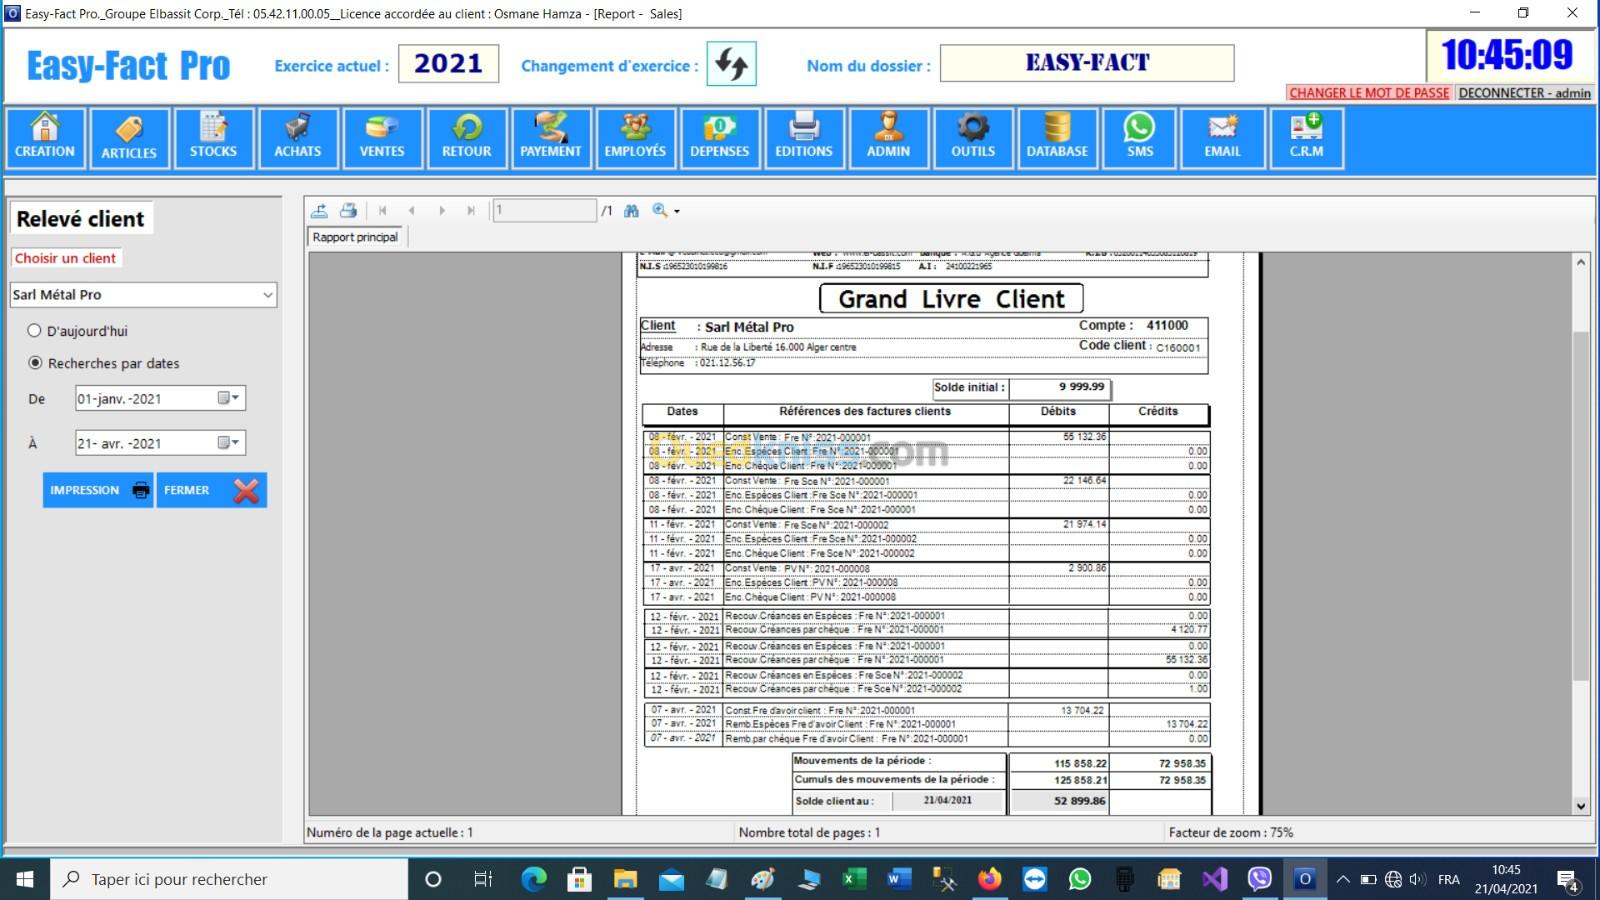Open the De start date picker
This screenshot has height=900, width=1600.
point(229,398)
